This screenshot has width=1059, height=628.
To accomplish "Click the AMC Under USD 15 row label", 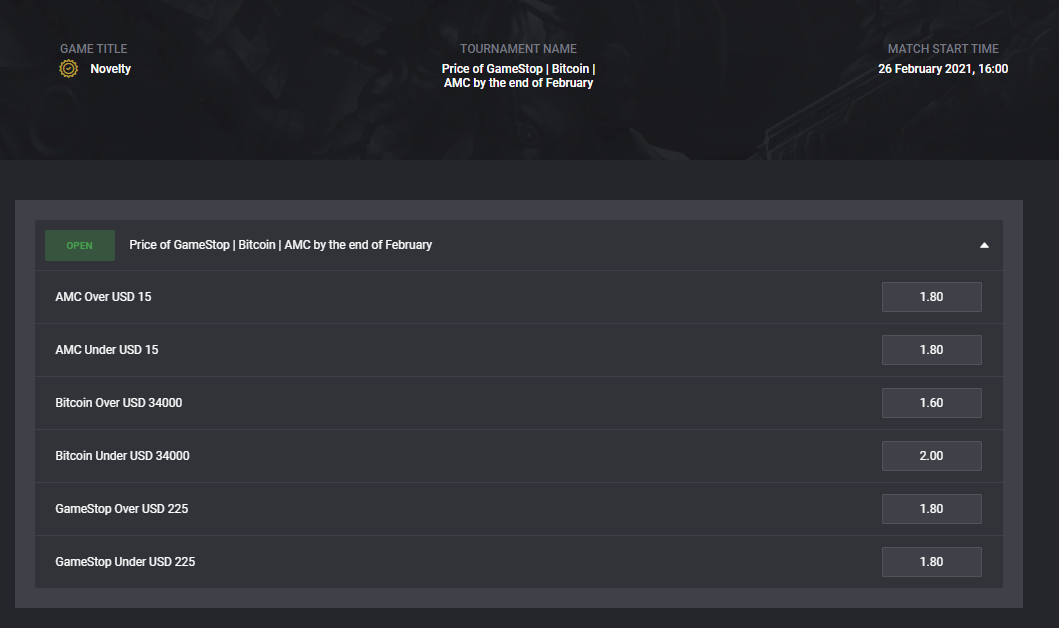I will pyautogui.click(x=107, y=350).
